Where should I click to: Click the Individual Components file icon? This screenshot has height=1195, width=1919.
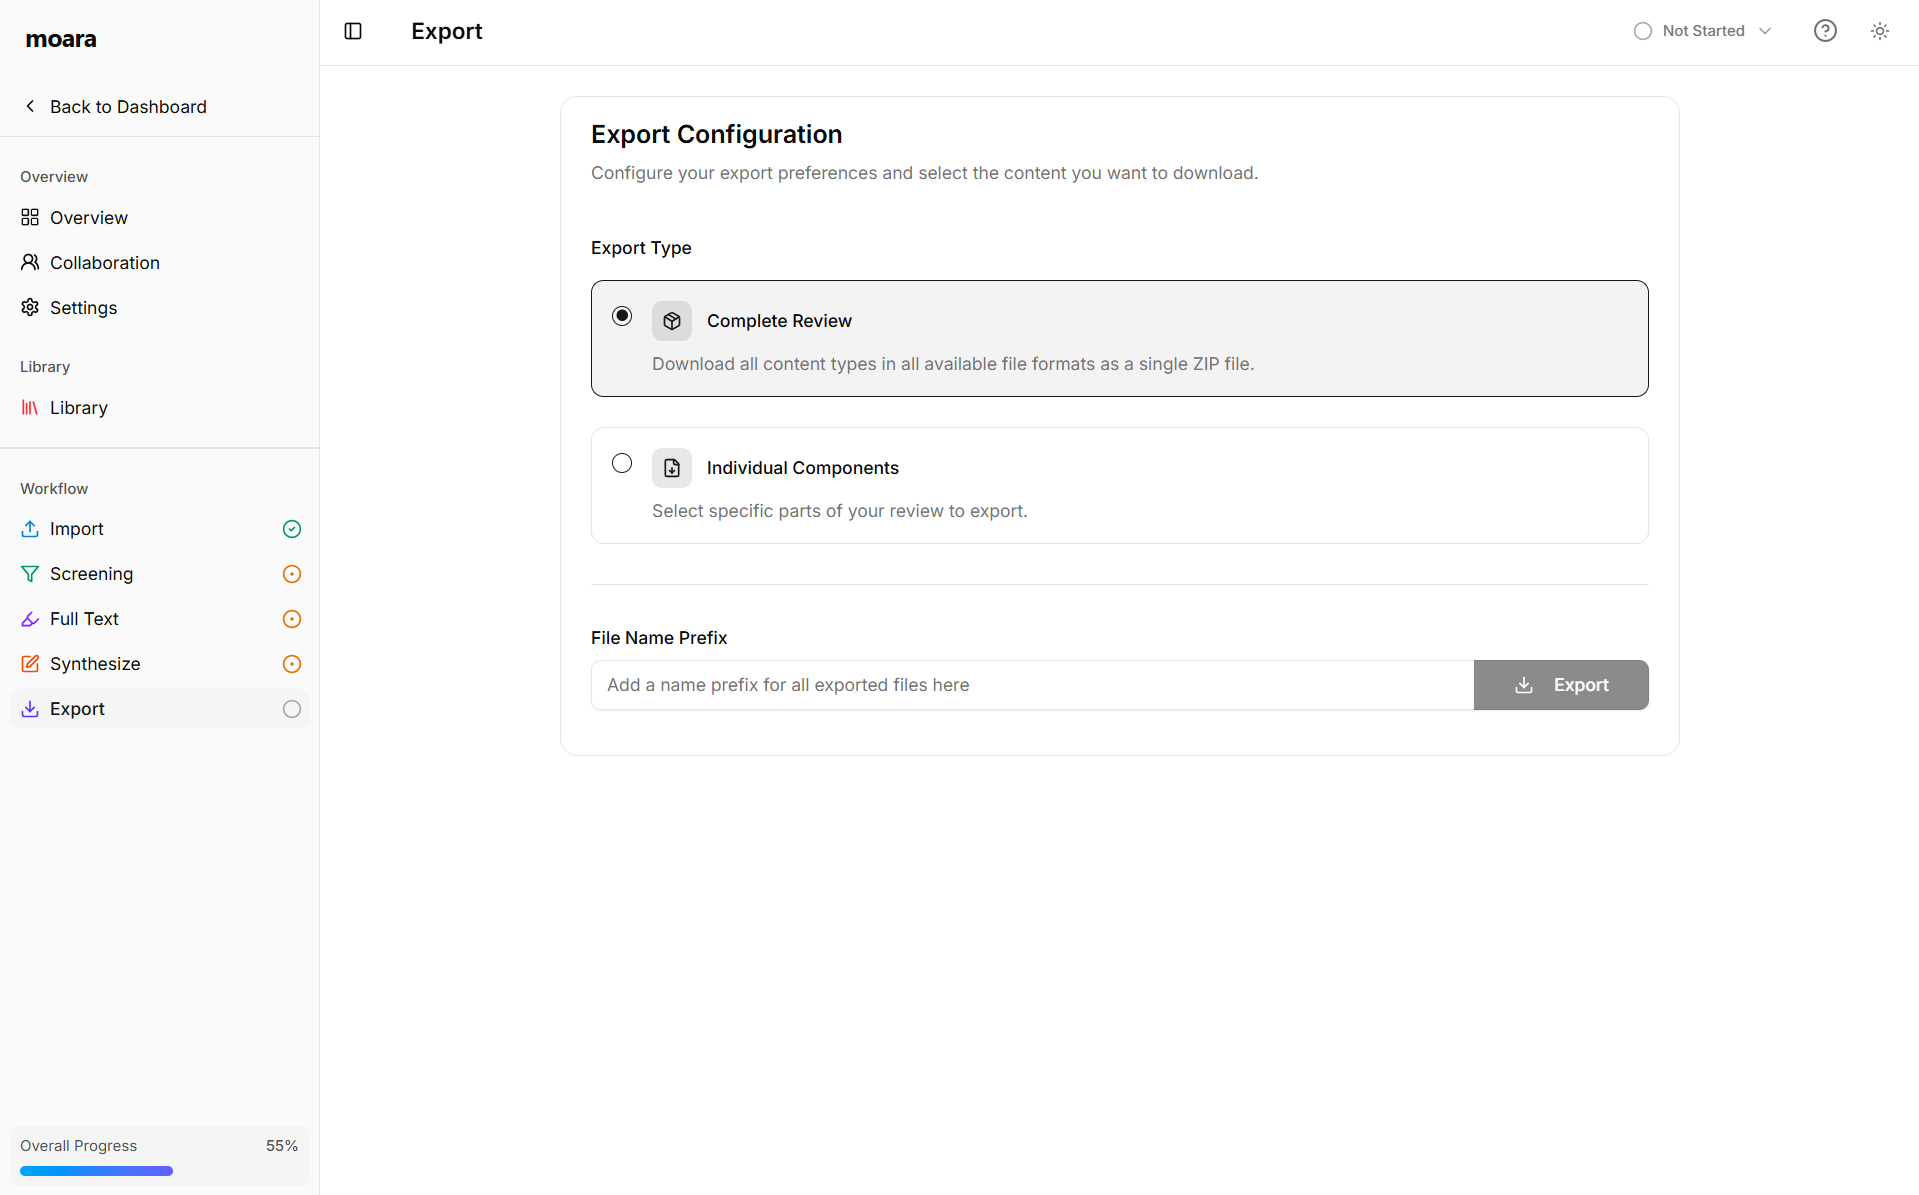[671, 467]
